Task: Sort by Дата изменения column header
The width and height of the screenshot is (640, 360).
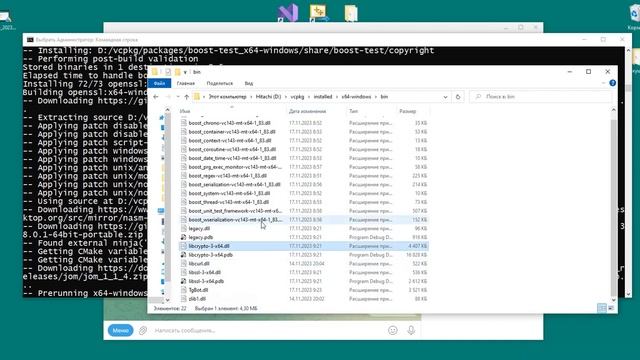Action: click(307, 111)
